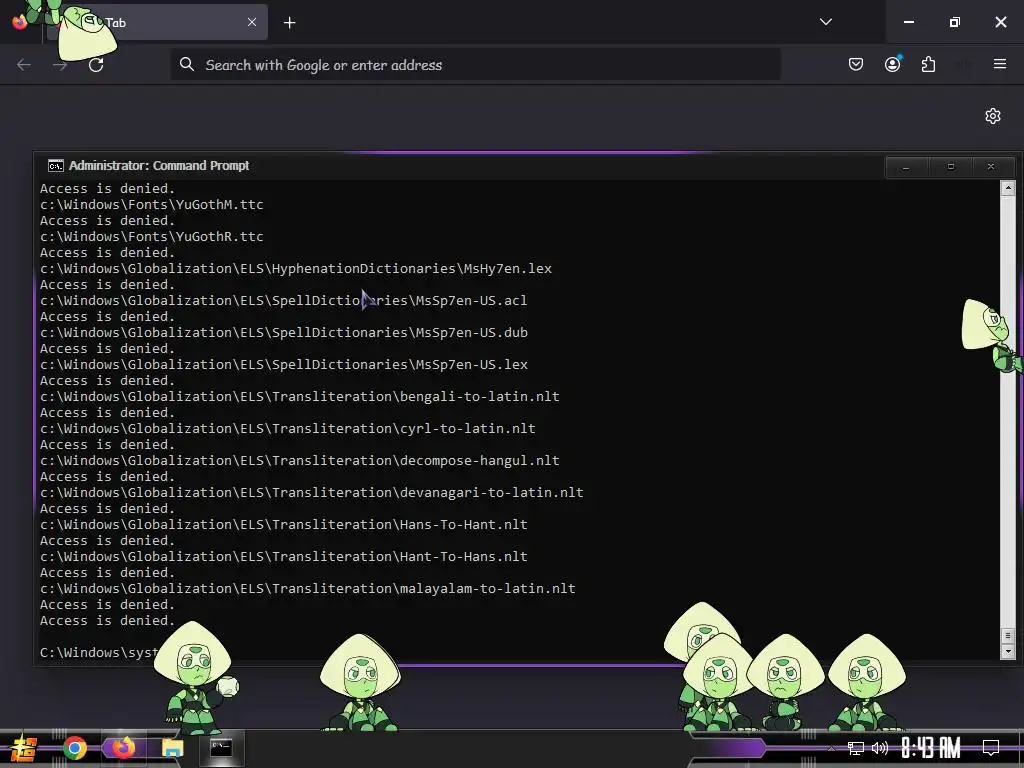This screenshot has height=768, width=1024.
Task: Open a new tab with the plus button
Action: pyautogui.click(x=289, y=23)
